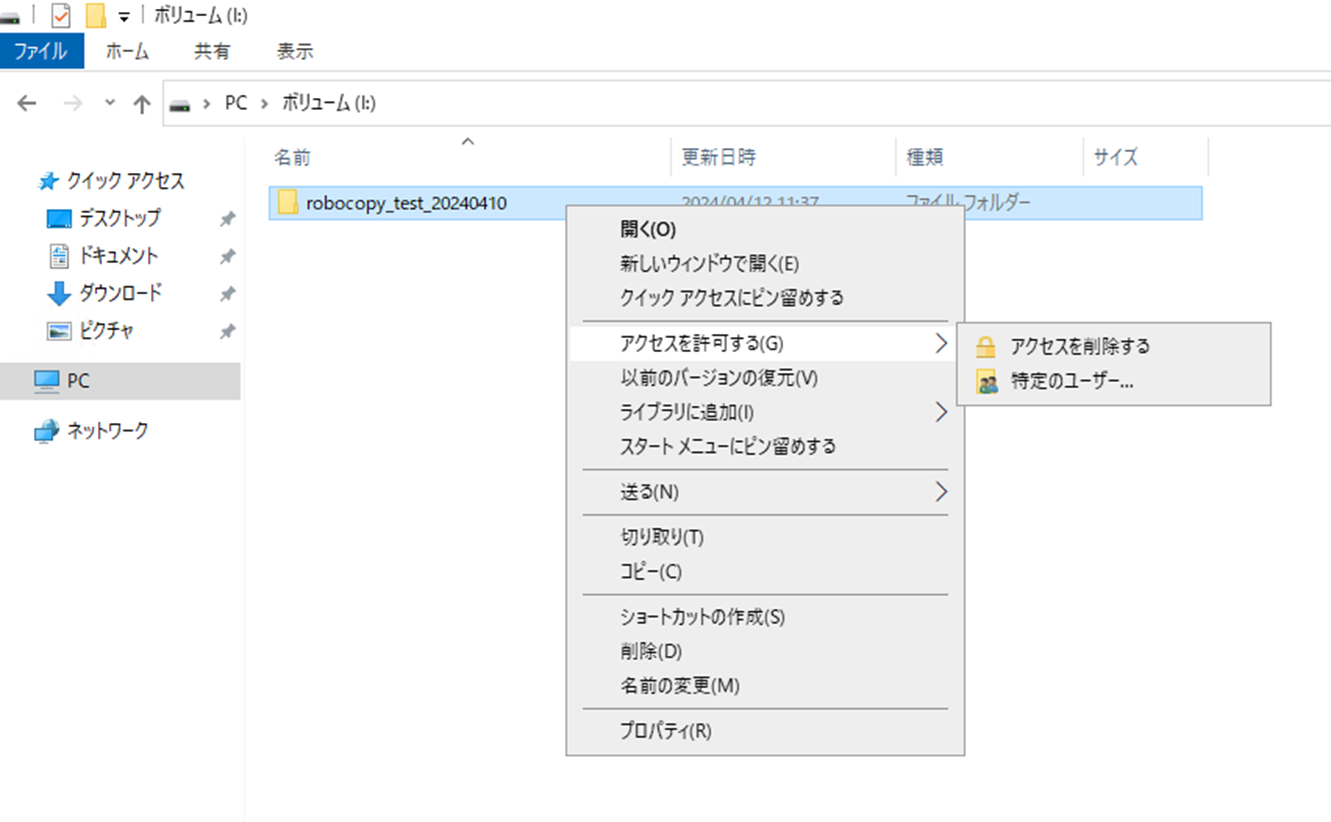Image resolution: width=1331 pixels, height=822 pixels.
Task: Click the new folder icon in title bar
Action: tap(96, 15)
